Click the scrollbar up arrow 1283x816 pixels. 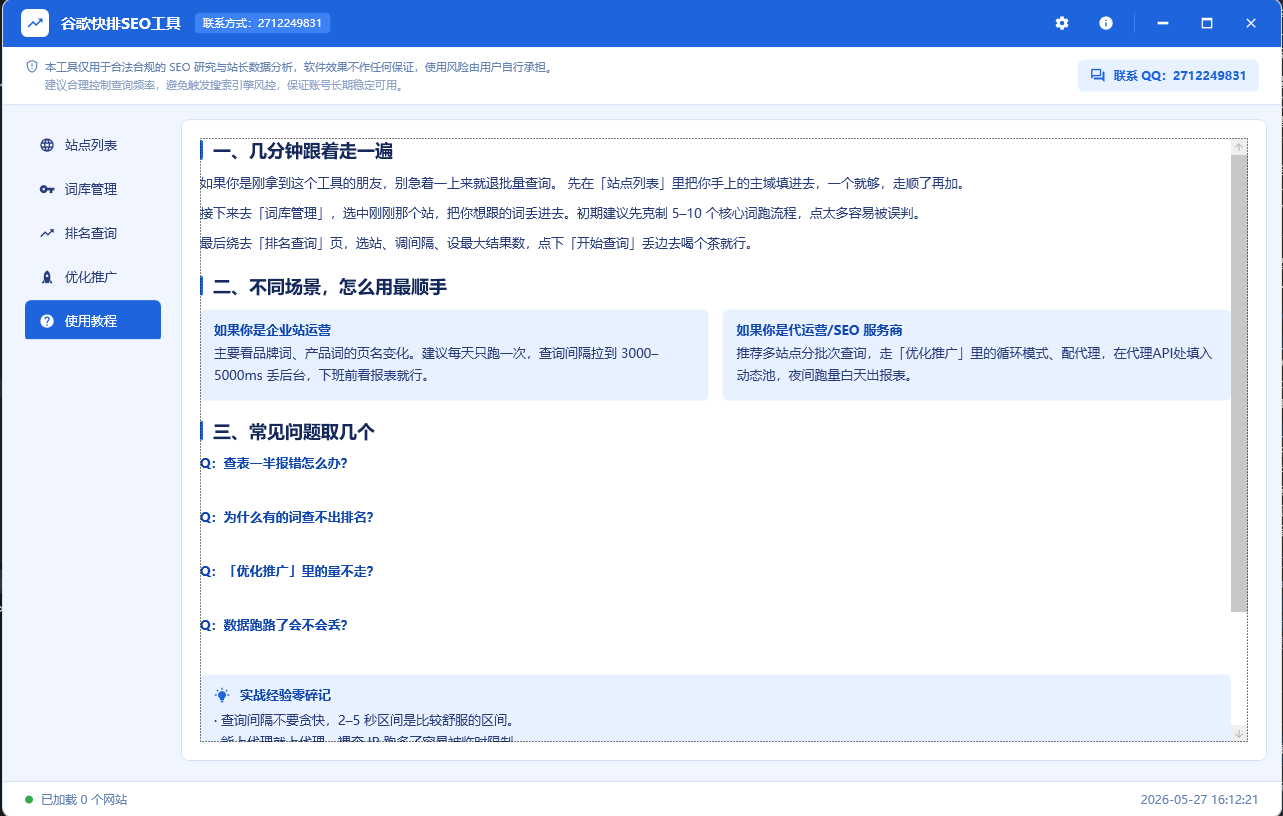(x=1239, y=147)
